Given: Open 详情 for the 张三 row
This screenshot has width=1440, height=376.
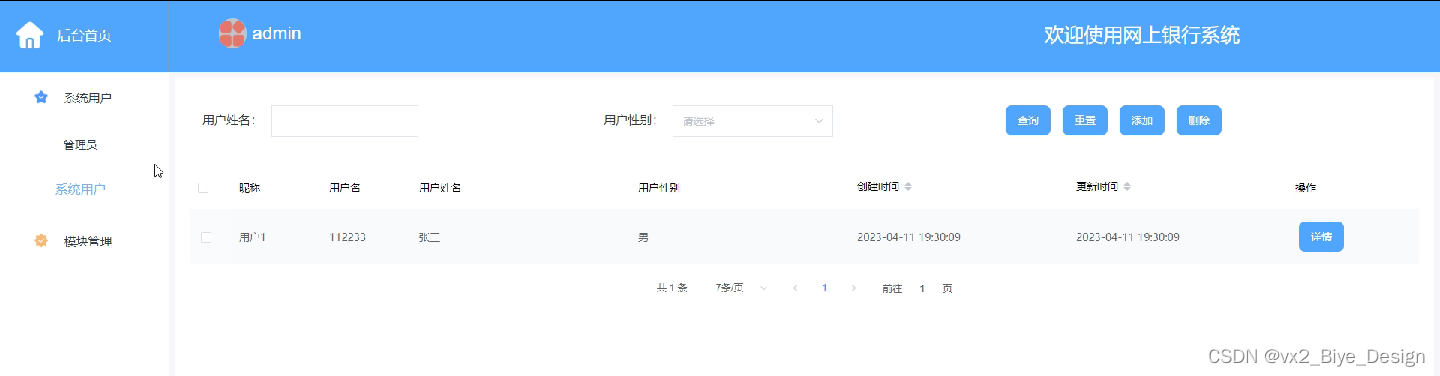Looking at the screenshot, I should [x=1321, y=237].
